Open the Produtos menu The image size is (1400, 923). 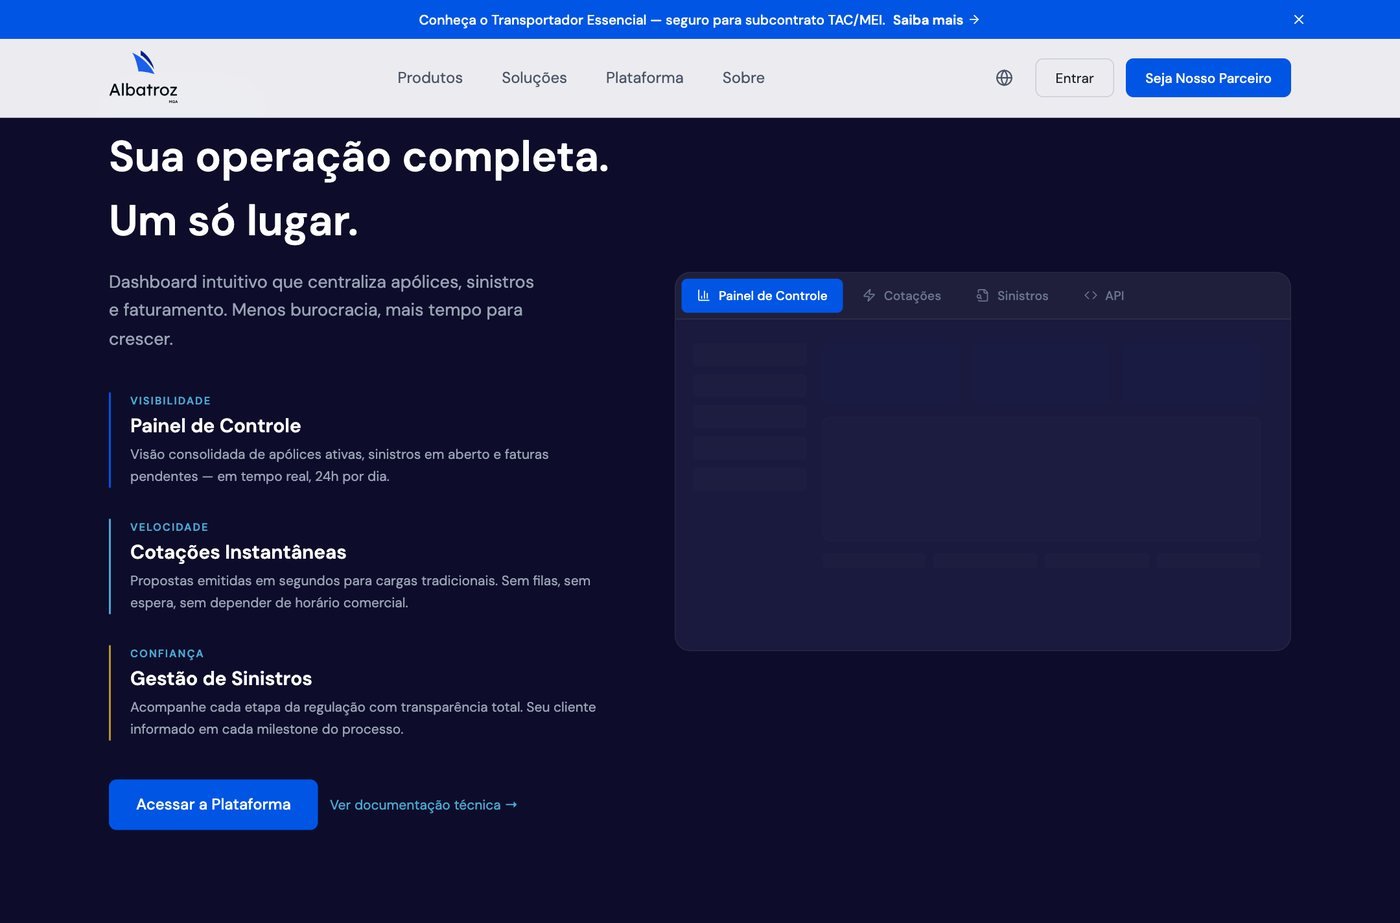tap(430, 78)
